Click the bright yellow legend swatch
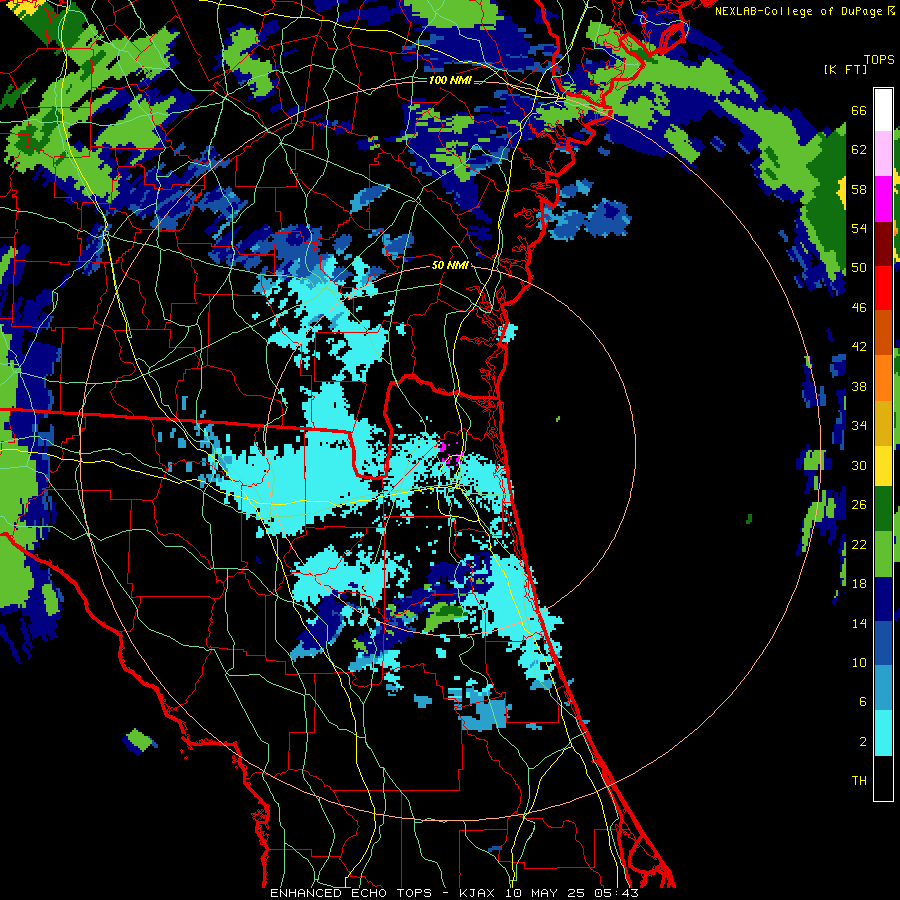 click(x=883, y=465)
